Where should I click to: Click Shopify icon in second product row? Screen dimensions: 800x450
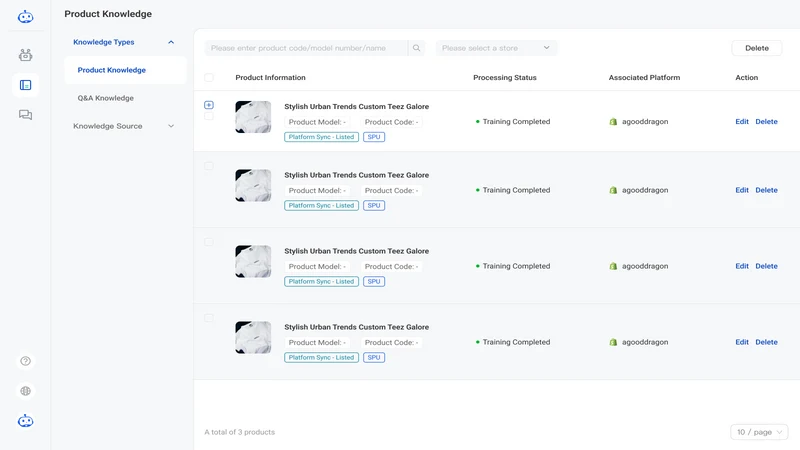click(x=613, y=190)
